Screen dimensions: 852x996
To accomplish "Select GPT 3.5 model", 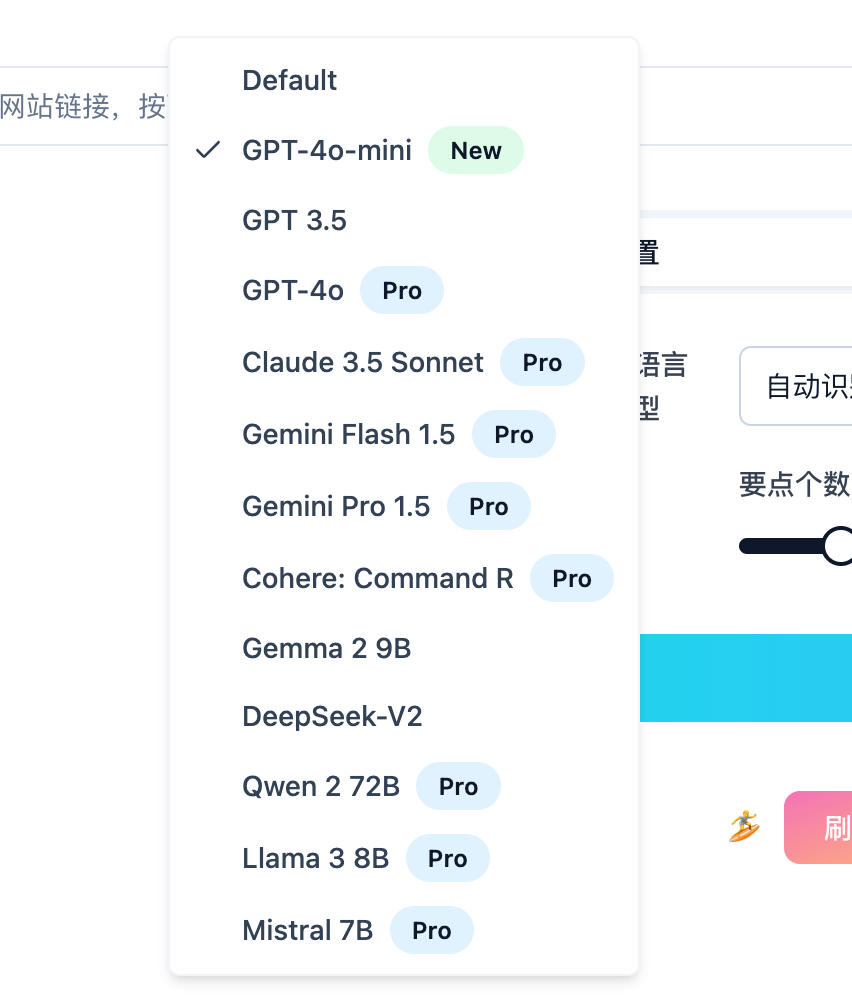I will click(x=294, y=220).
